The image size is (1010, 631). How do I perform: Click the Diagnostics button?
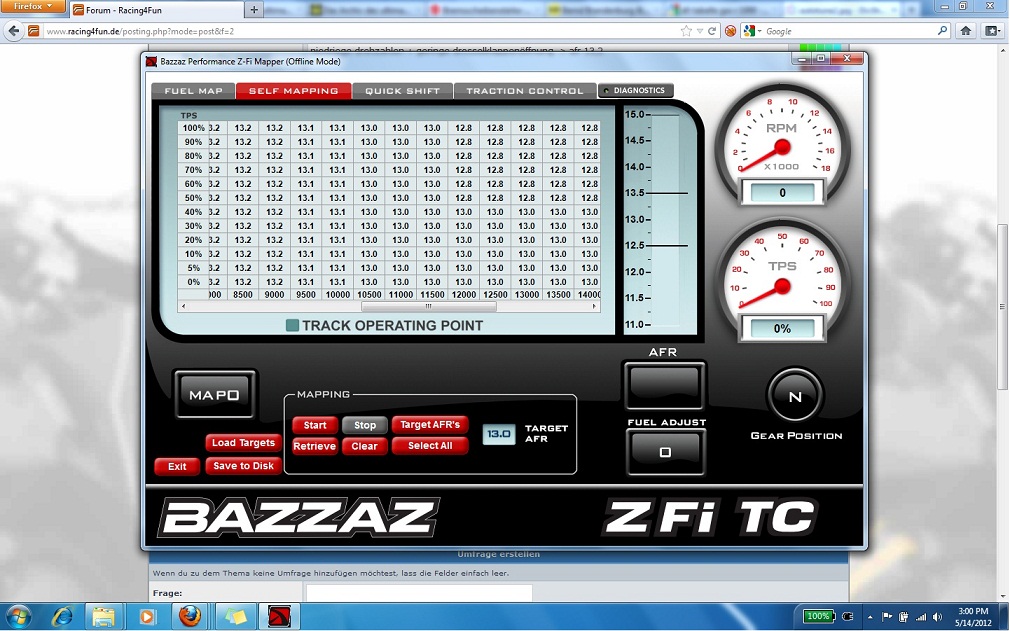coord(635,91)
